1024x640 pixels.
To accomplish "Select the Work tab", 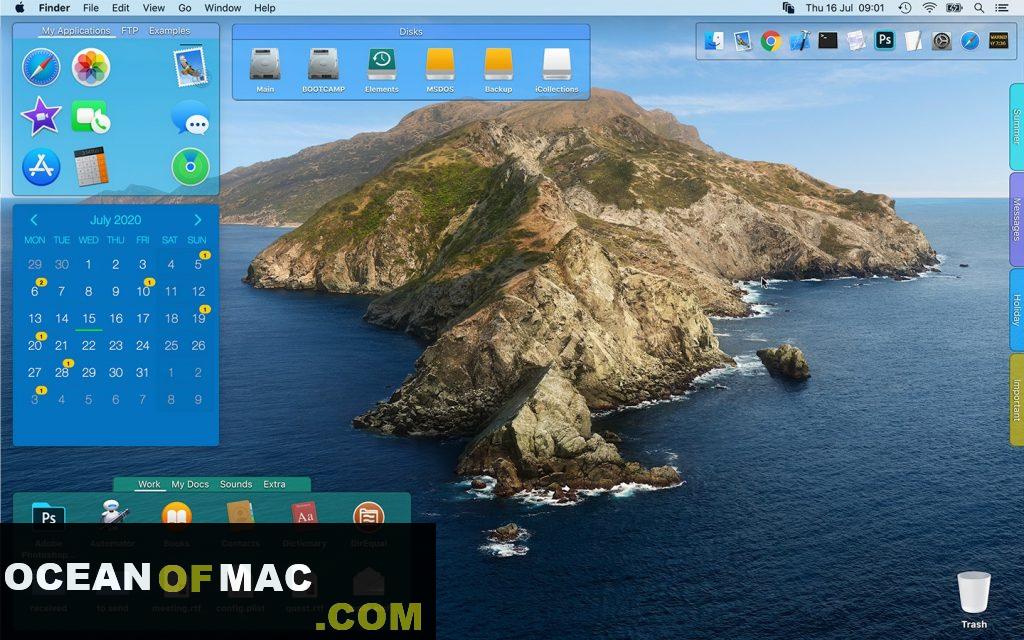I will (149, 485).
